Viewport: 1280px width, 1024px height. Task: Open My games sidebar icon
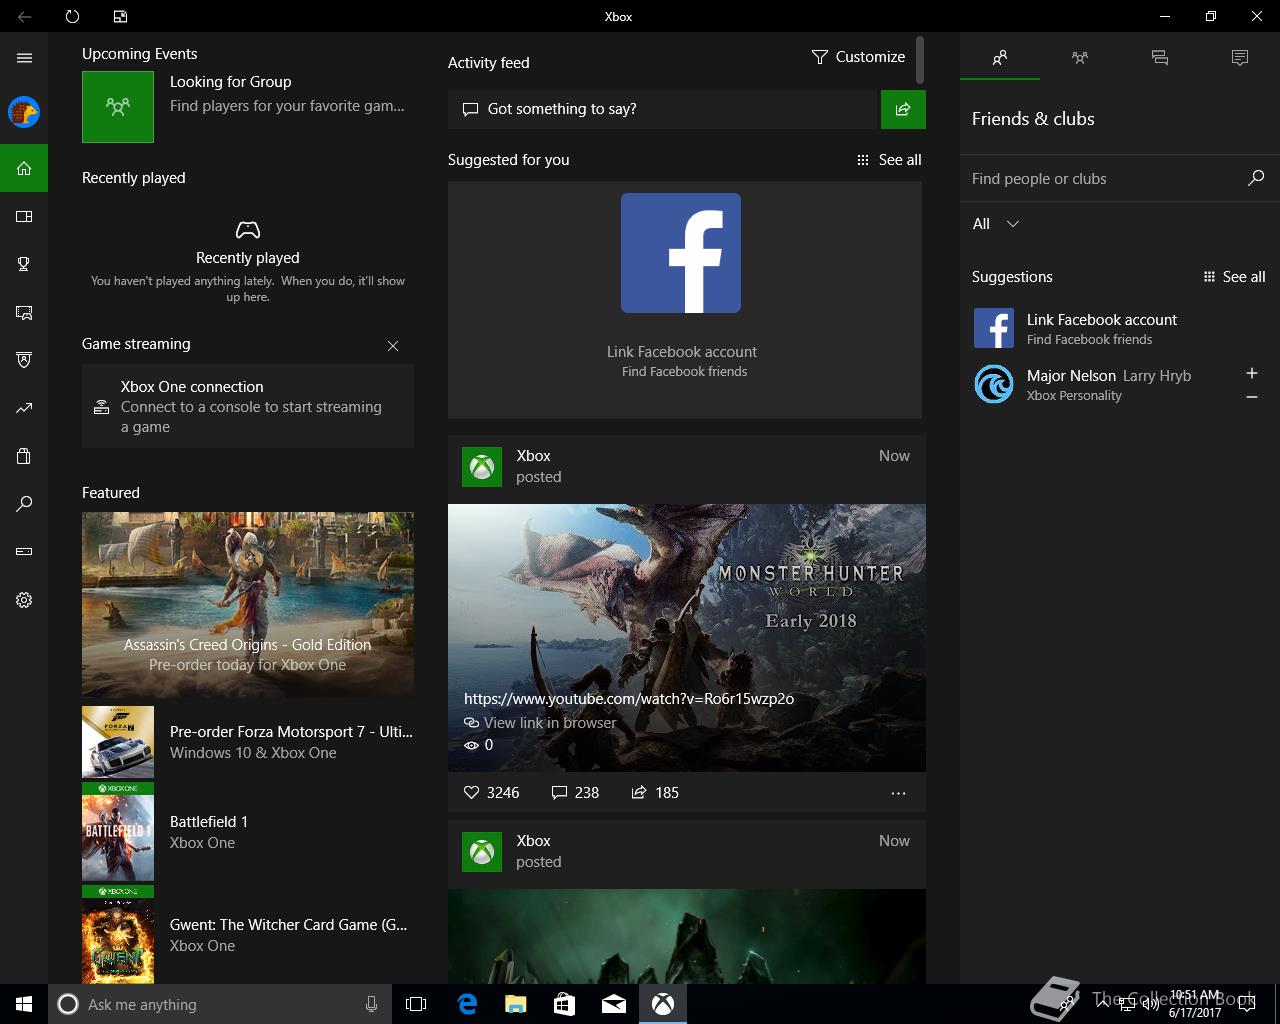click(x=24, y=216)
